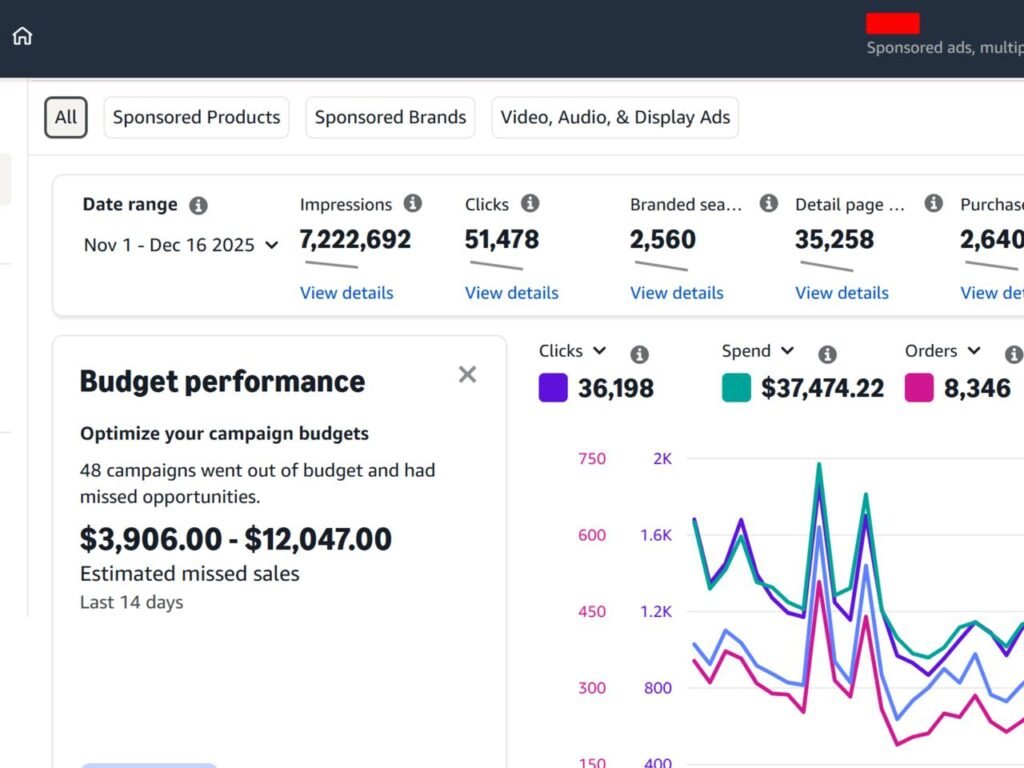This screenshot has height=768, width=1024.
Task: Click info icon beside Detail page views
Action: [934, 203]
